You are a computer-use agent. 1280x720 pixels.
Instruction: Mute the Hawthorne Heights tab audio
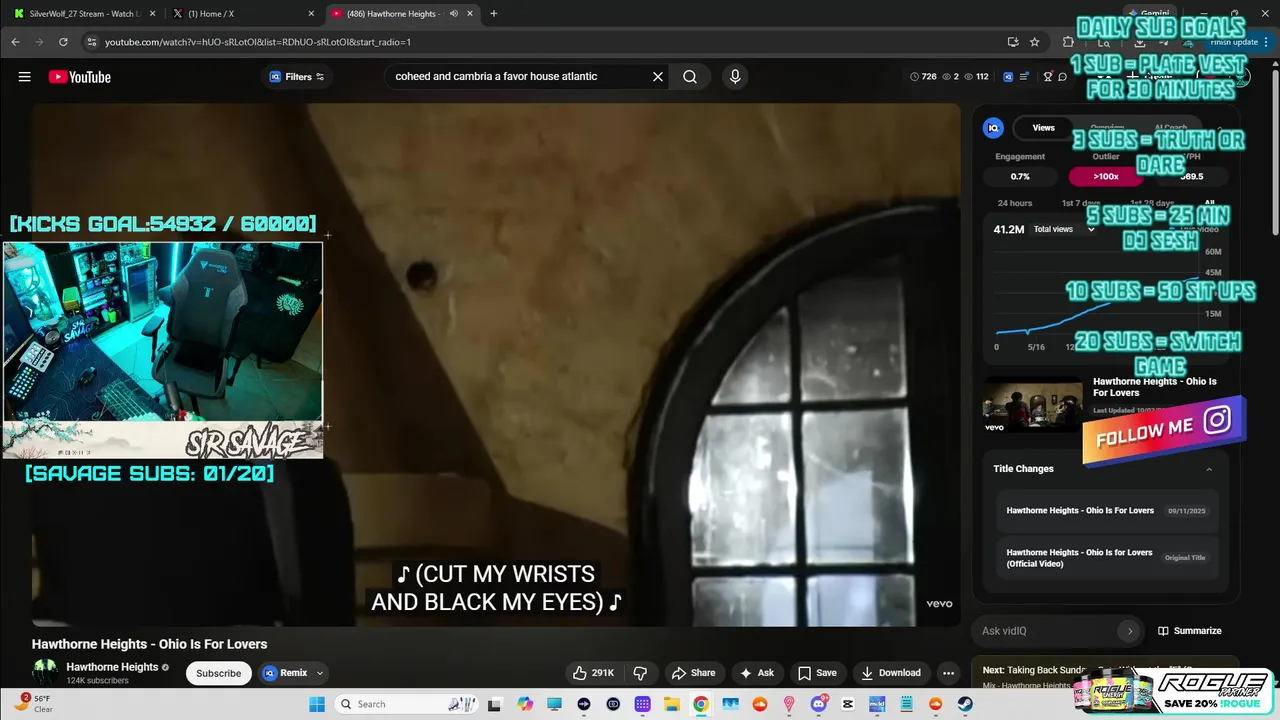454,14
